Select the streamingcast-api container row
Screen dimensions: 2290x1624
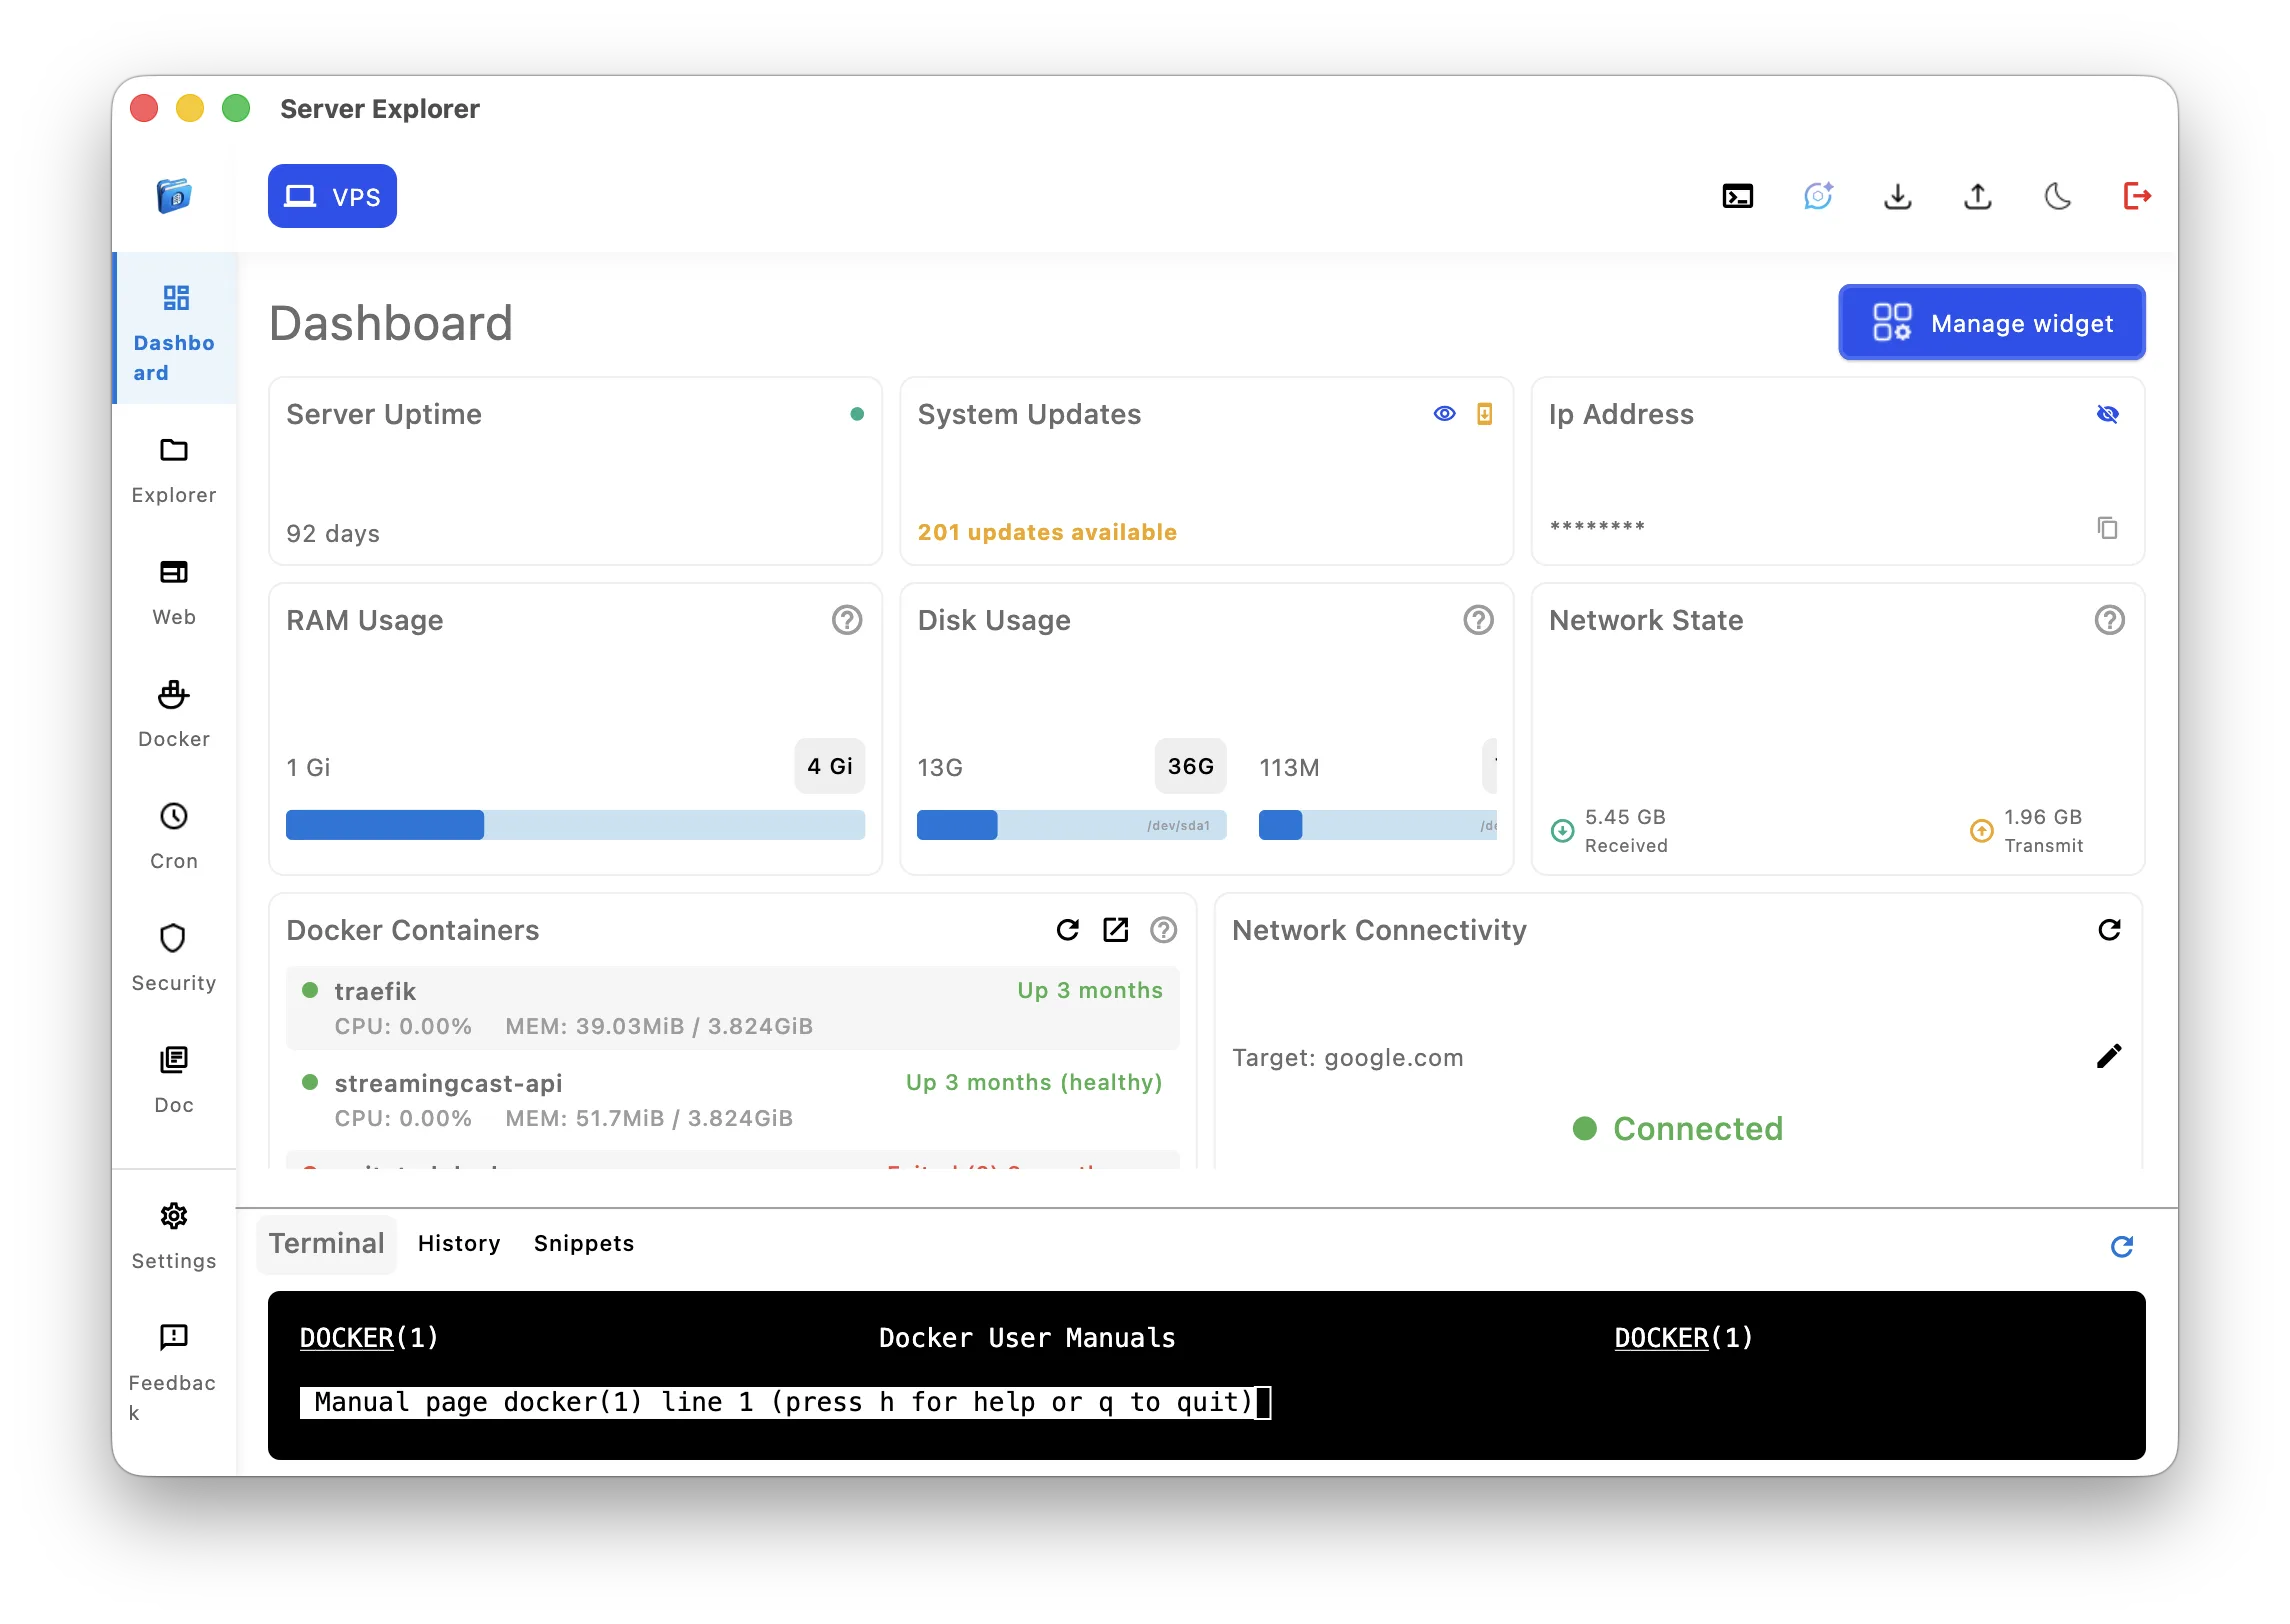coord(732,1100)
